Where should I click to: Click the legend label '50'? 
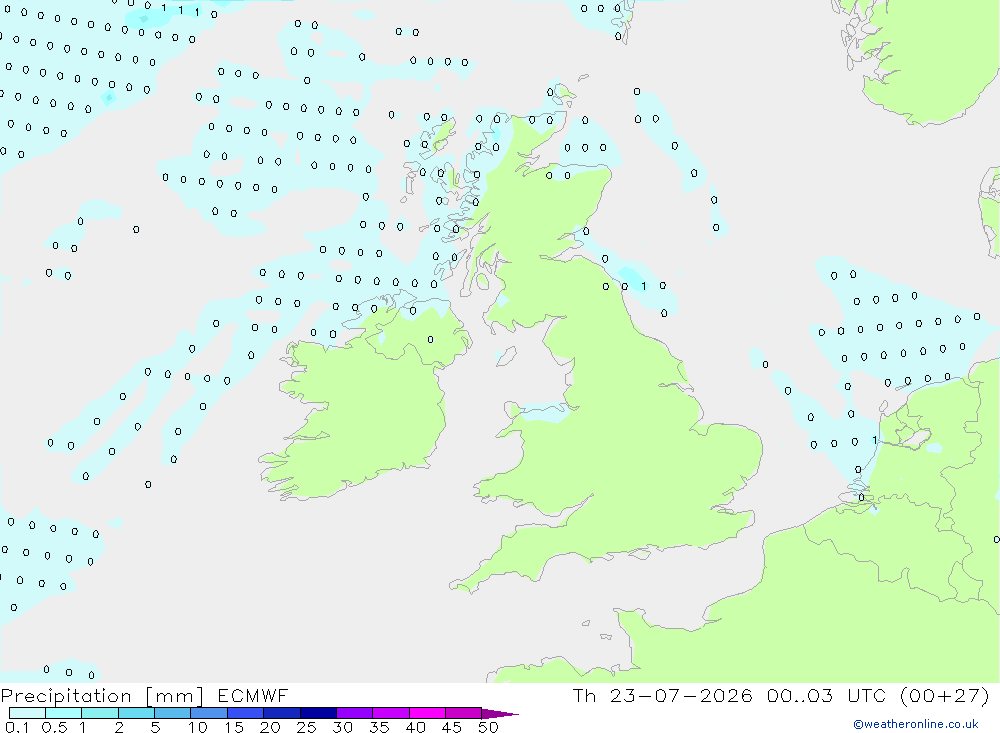489,727
